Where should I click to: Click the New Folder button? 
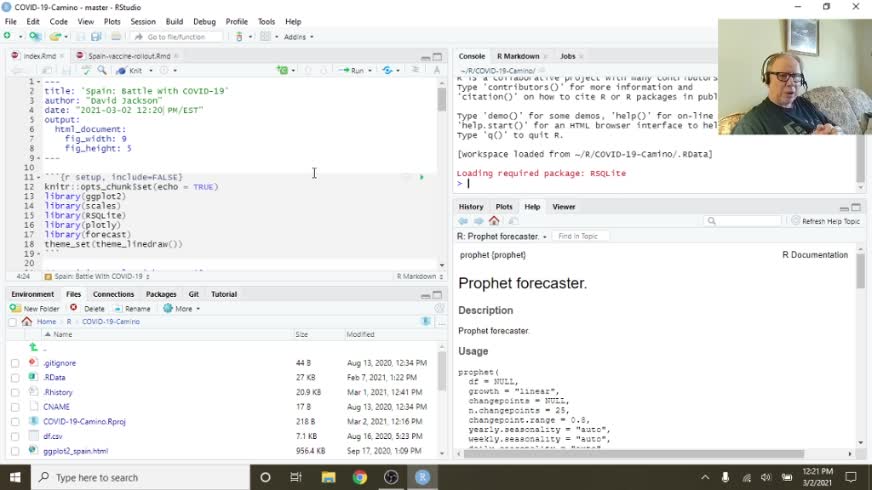point(34,309)
